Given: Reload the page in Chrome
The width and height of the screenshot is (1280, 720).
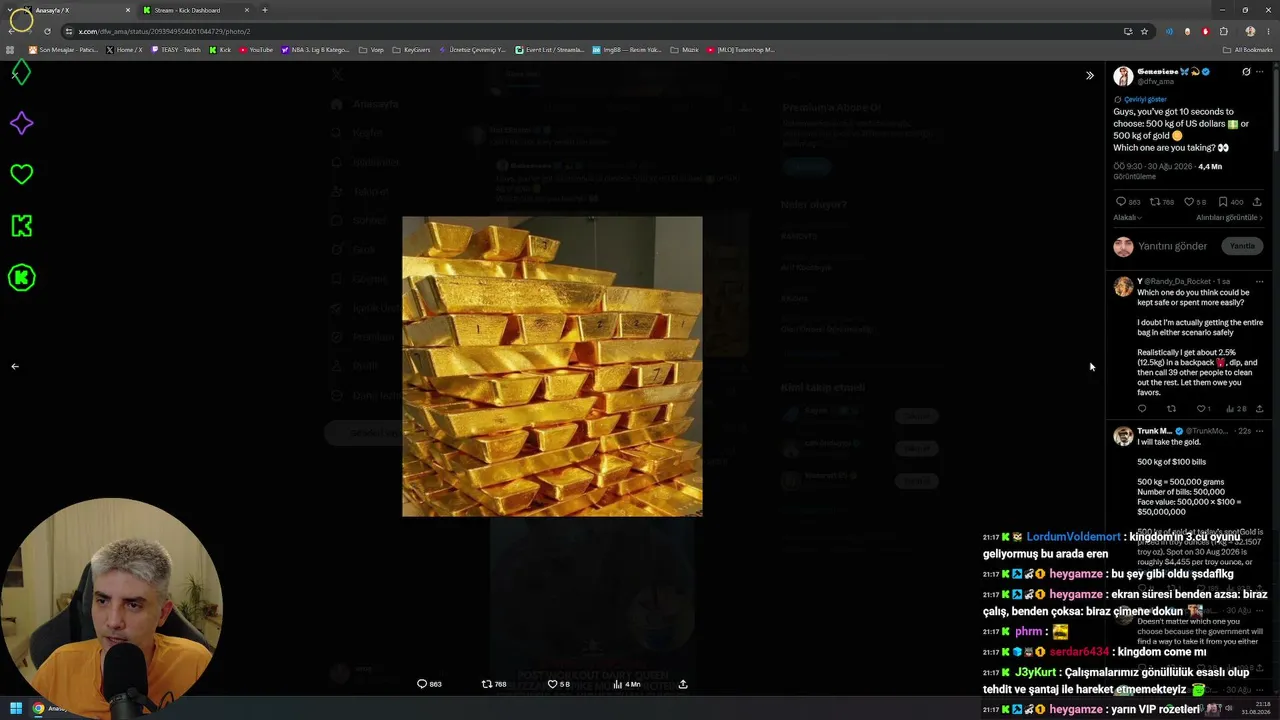Looking at the screenshot, I should (47, 31).
